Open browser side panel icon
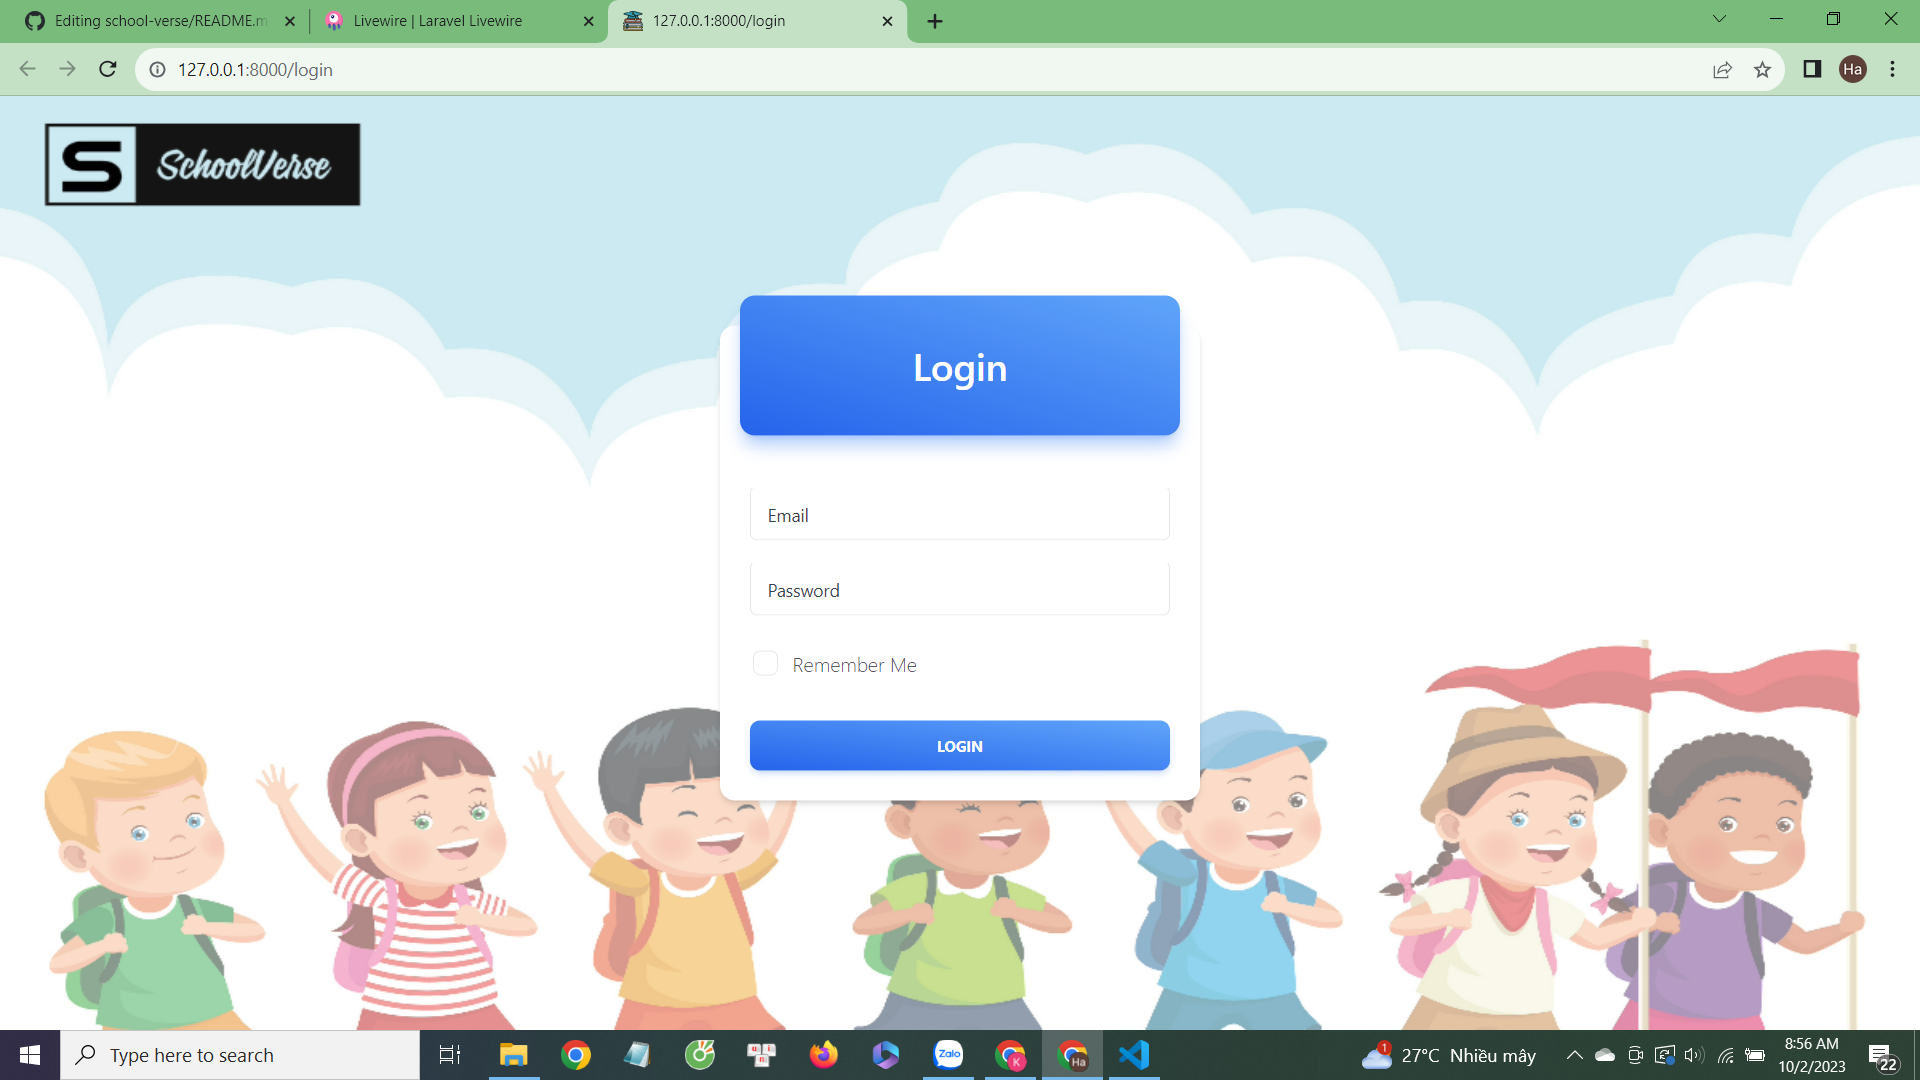This screenshot has width=1920, height=1080. 1812,69
